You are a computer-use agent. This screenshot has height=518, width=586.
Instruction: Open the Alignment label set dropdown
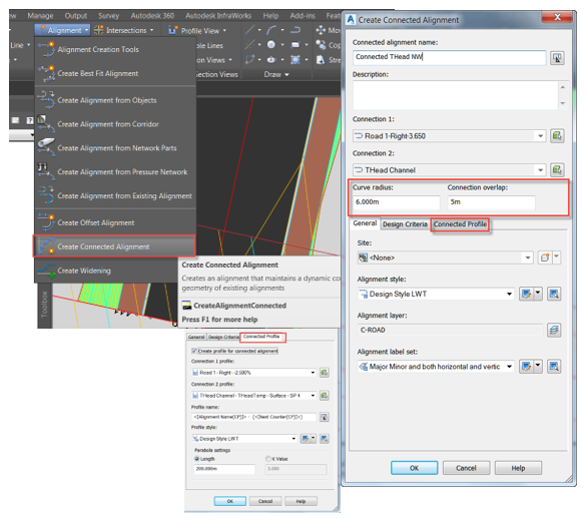tap(509, 367)
